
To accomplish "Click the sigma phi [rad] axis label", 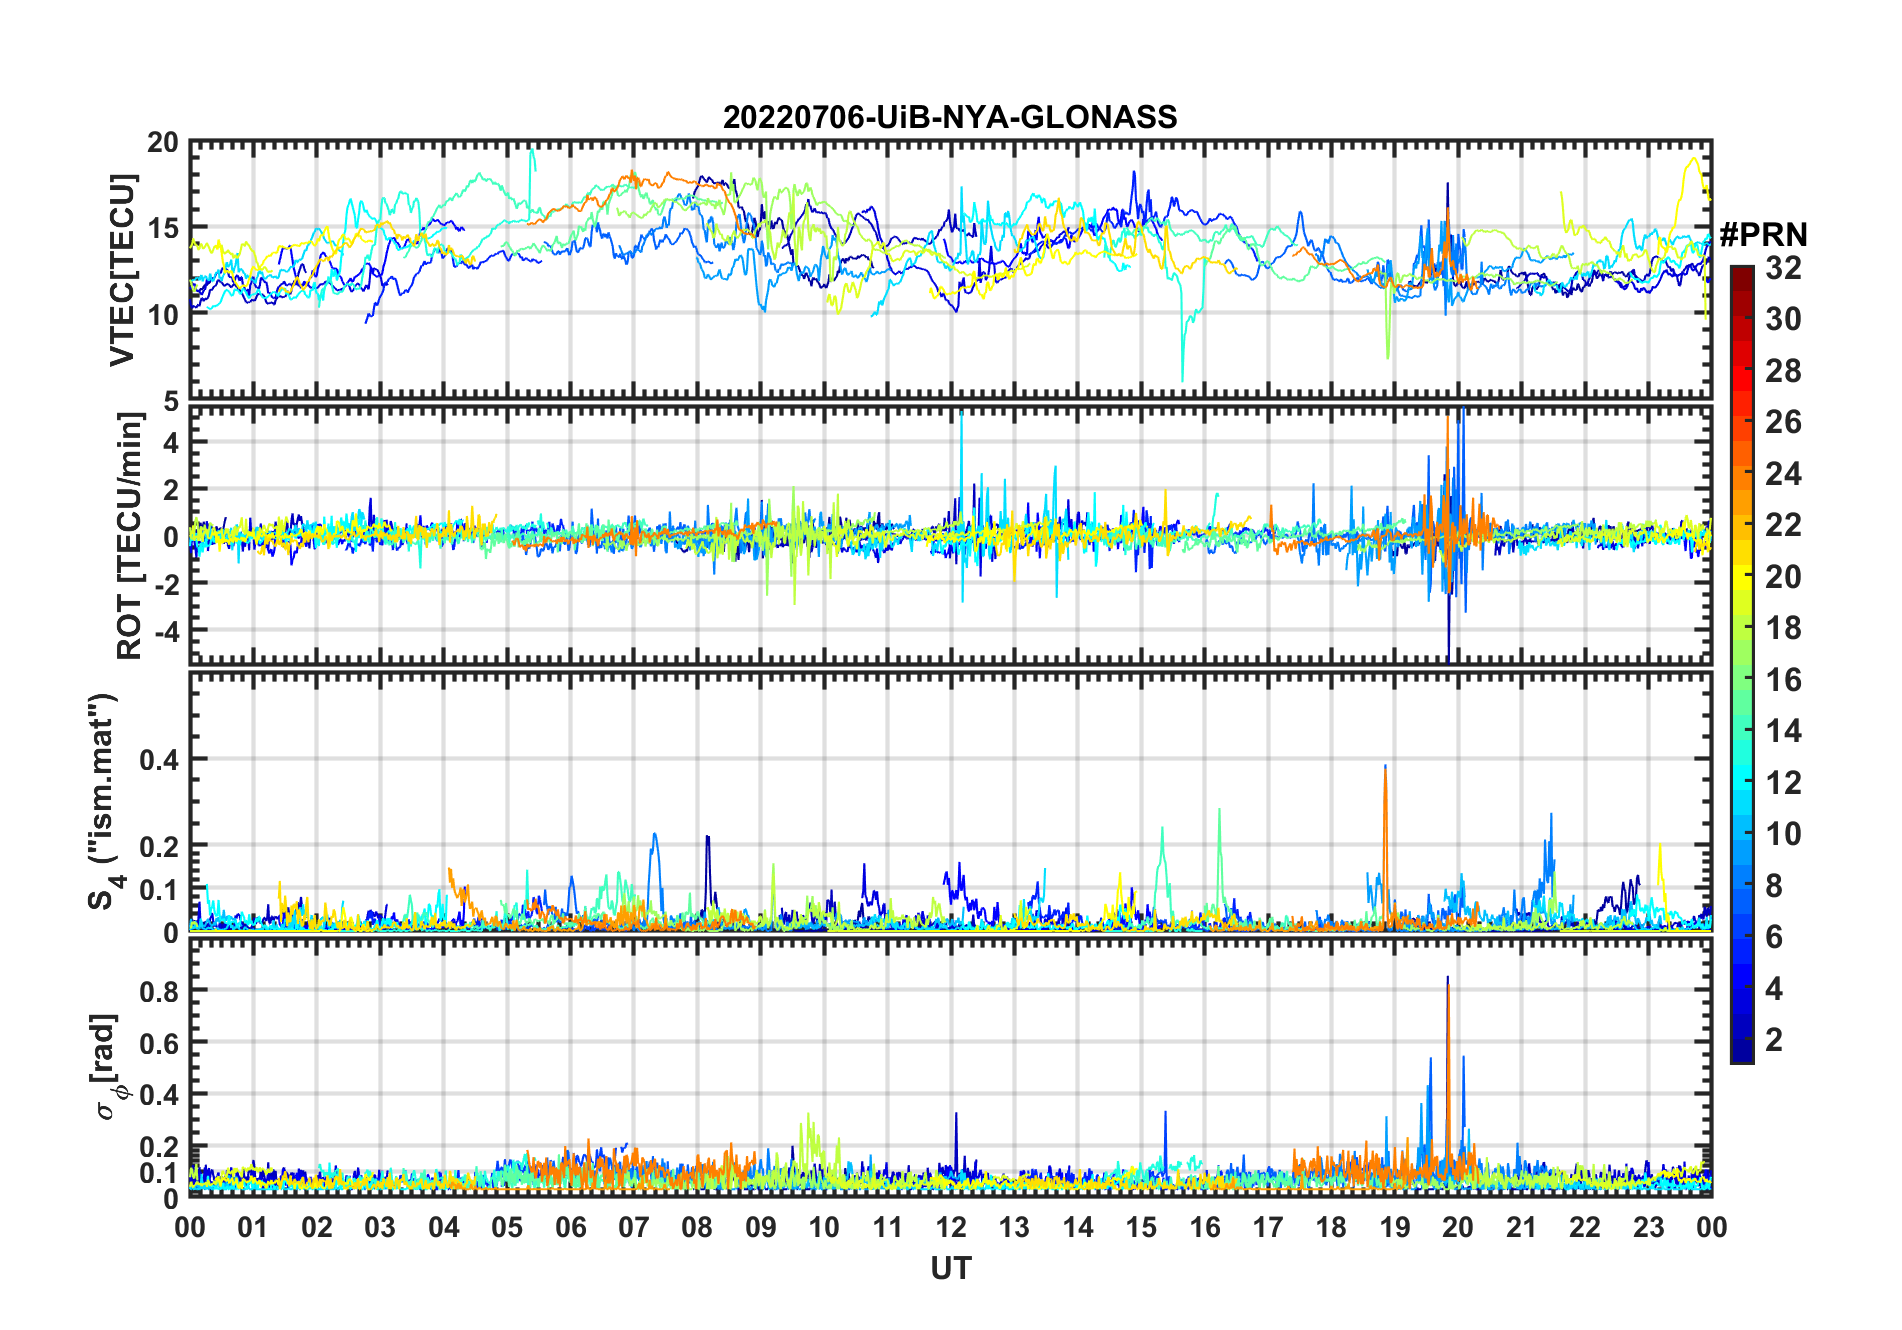I will point(107,1066).
